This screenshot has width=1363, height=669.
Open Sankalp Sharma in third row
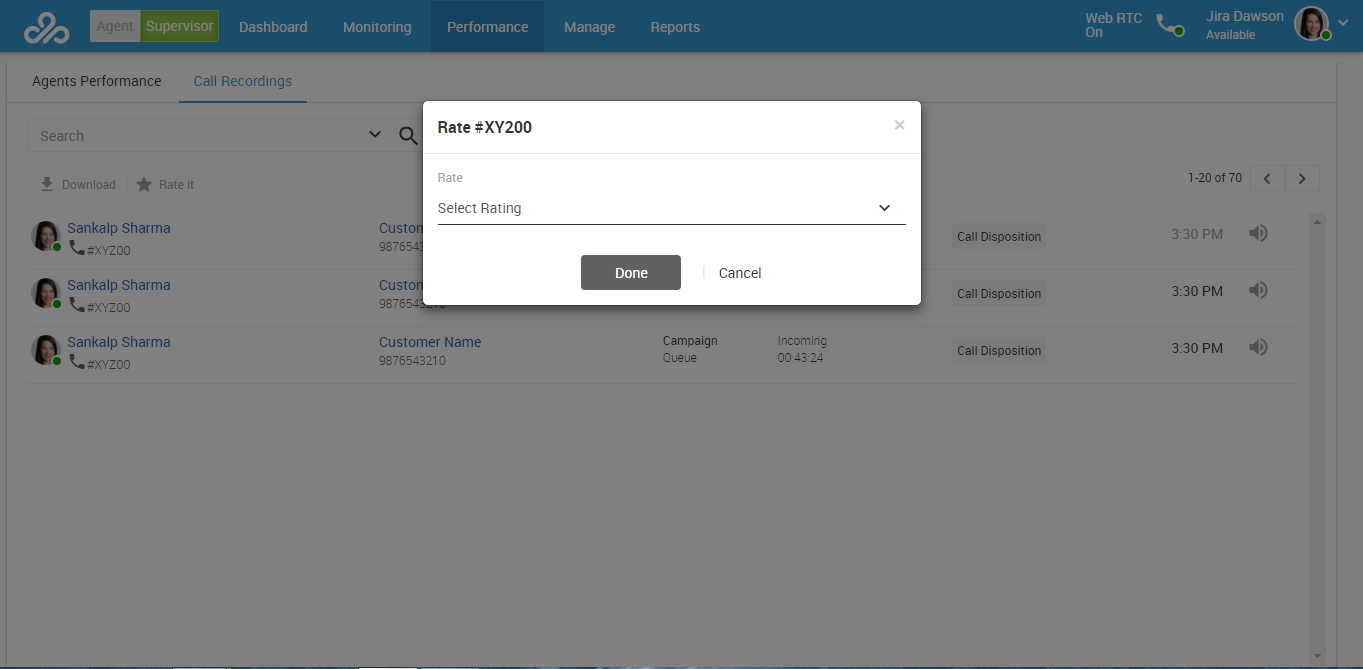pos(119,342)
